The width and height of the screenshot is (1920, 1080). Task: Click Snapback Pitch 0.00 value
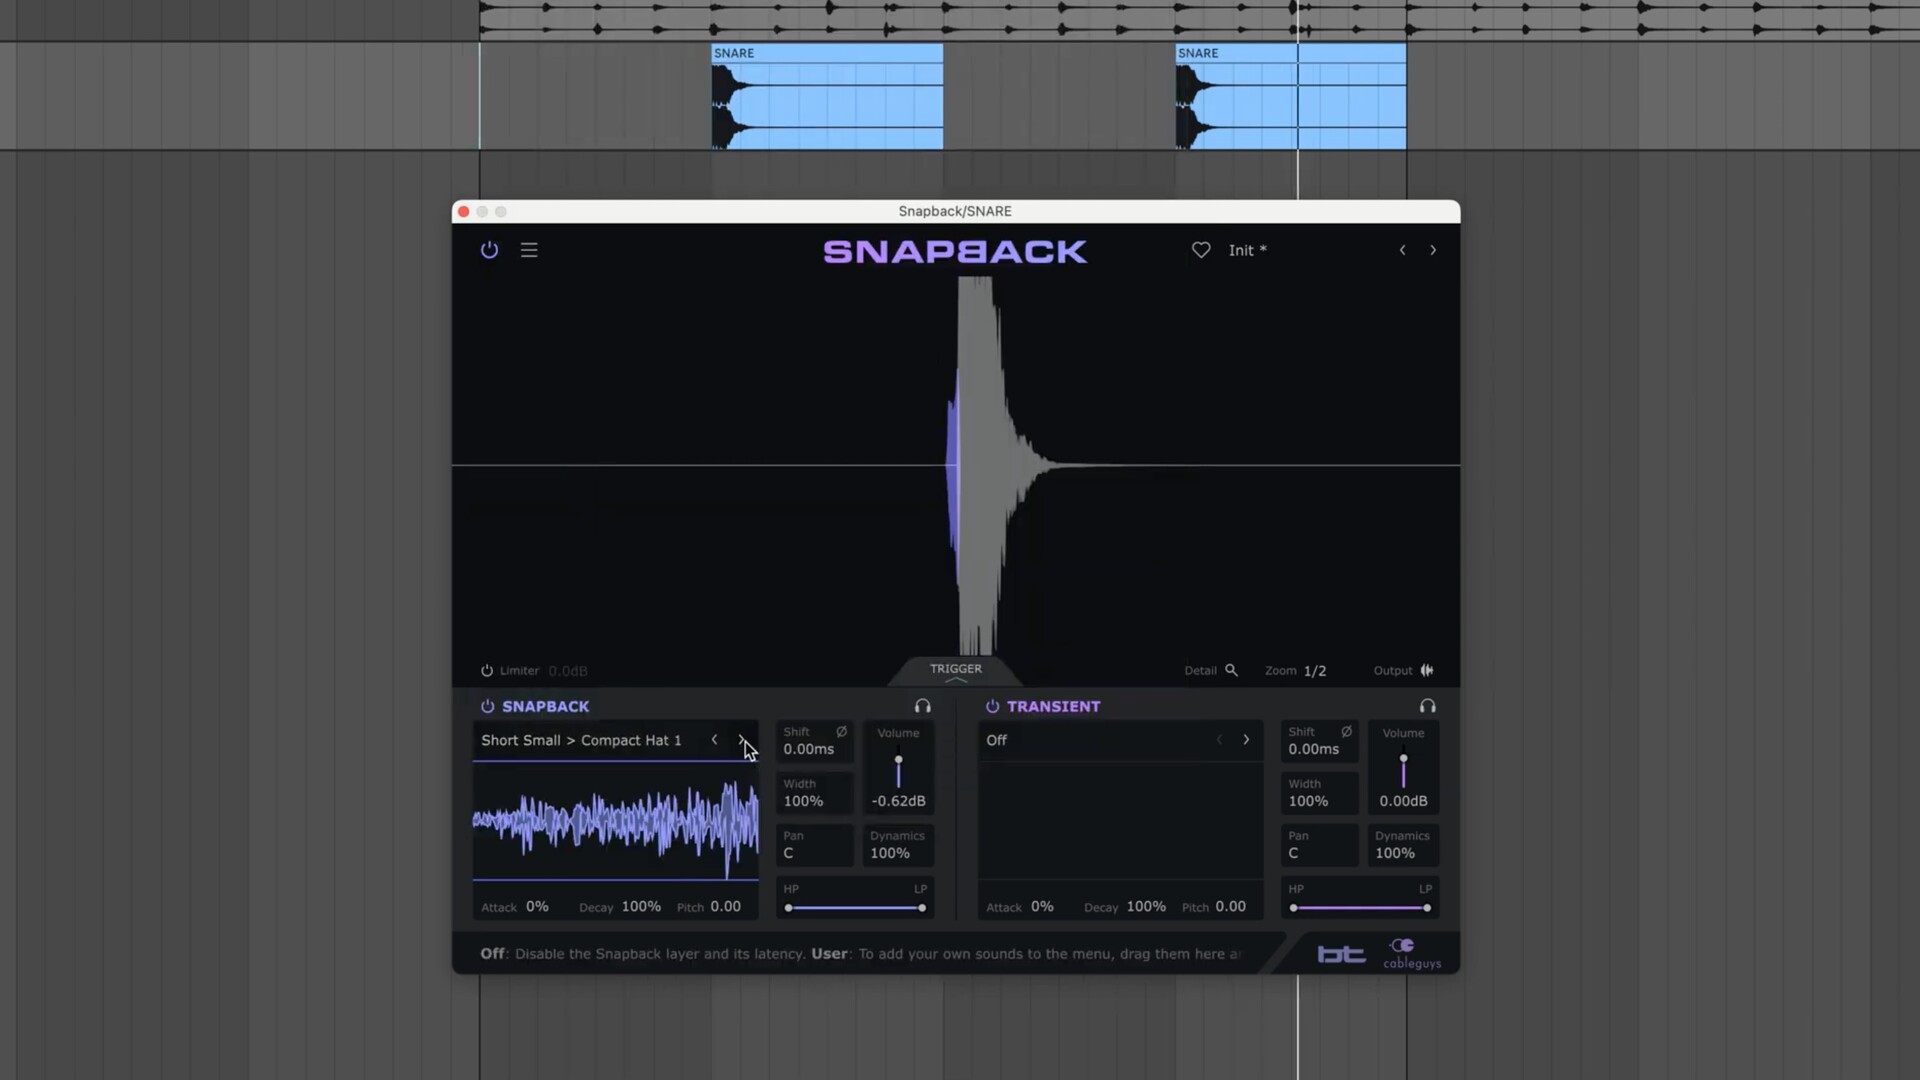725,907
